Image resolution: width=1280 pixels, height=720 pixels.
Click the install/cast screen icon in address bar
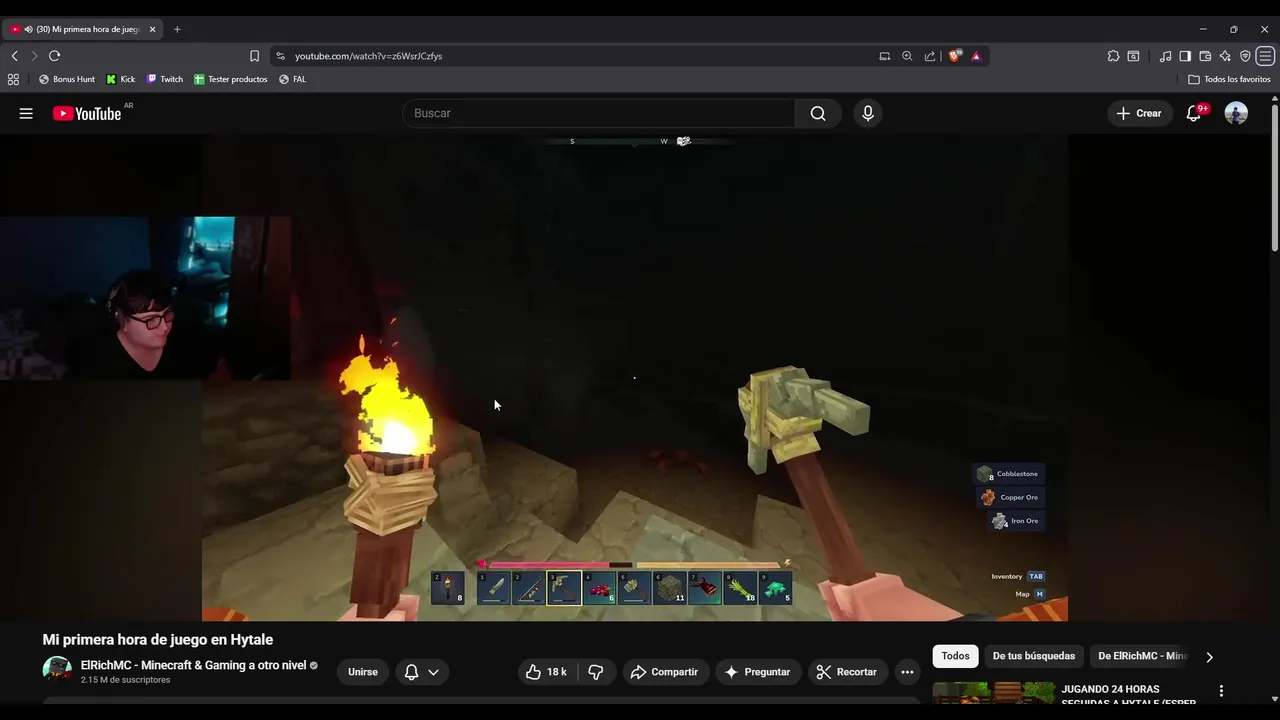[884, 56]
